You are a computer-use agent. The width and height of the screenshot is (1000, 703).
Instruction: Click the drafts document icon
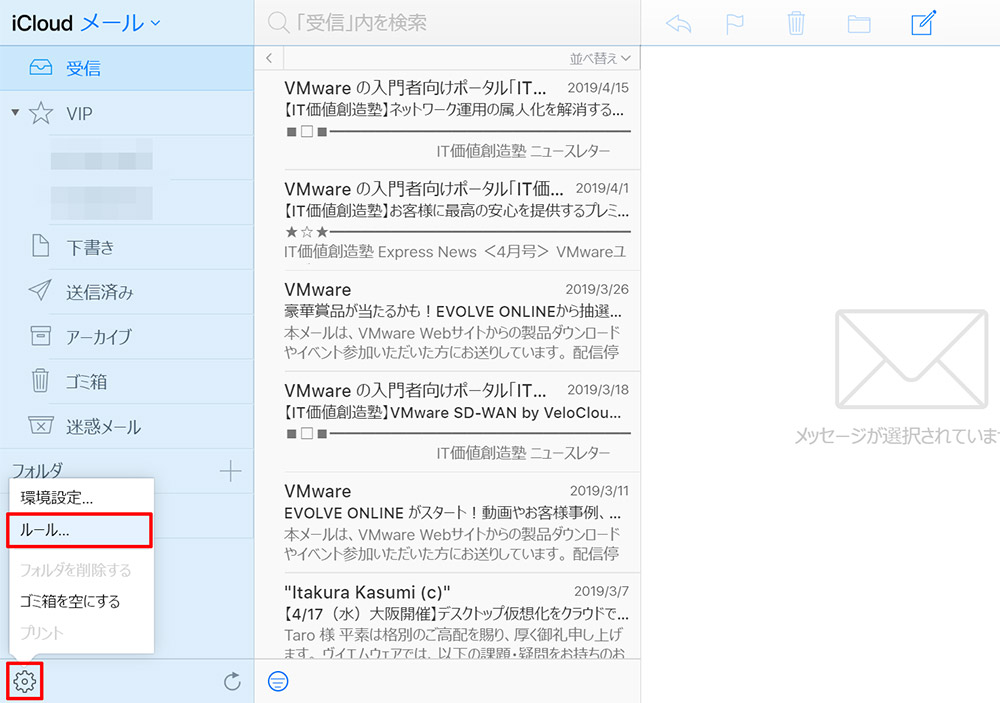(40, 246)
